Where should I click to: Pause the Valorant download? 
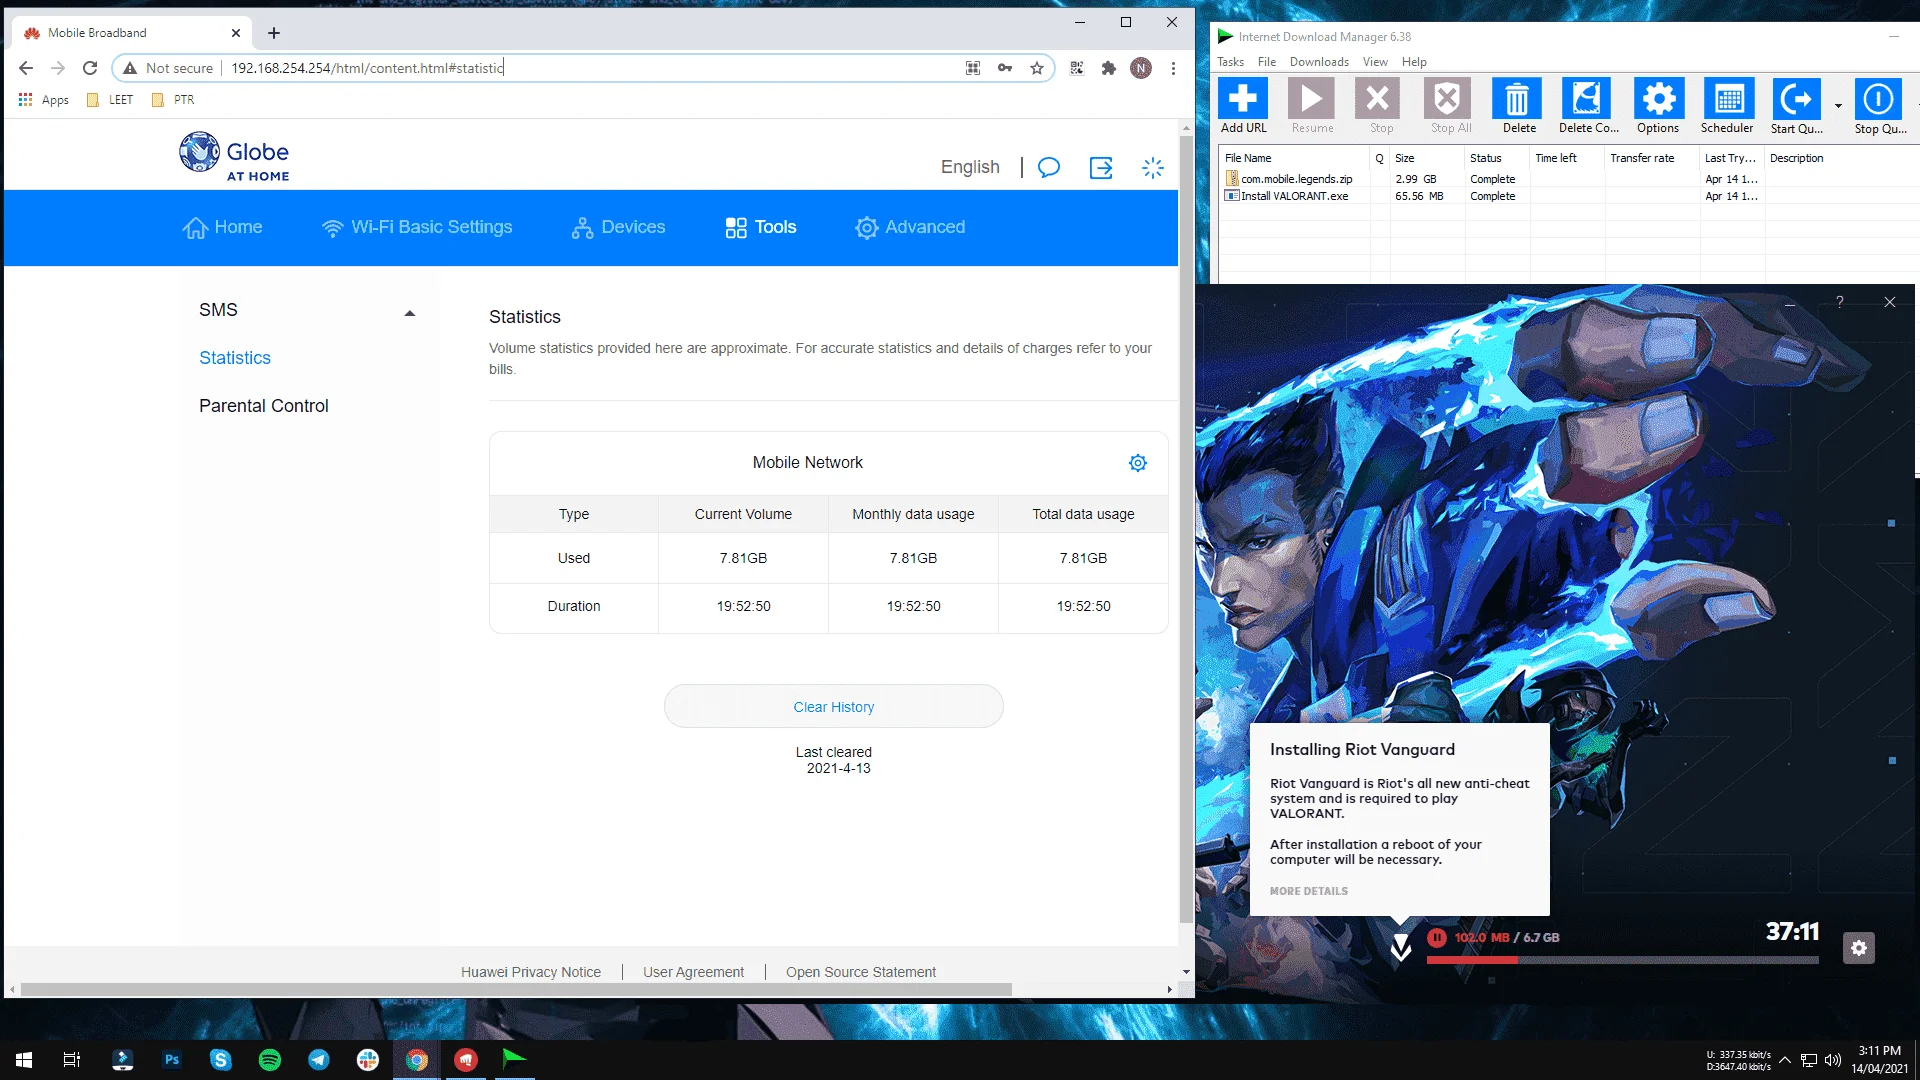[1437, 937]
